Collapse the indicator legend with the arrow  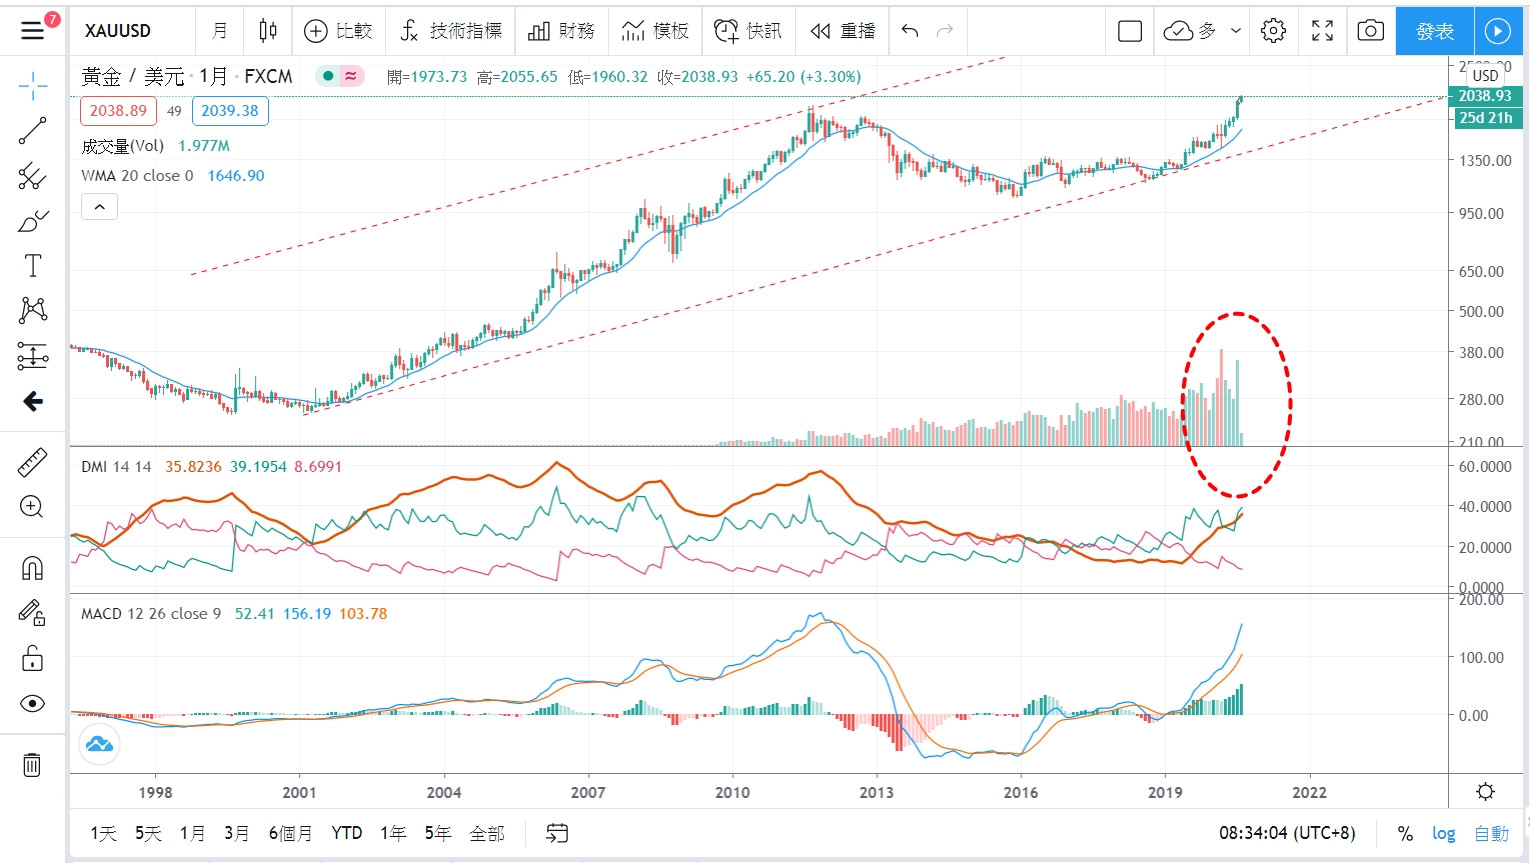click(99, 207)
